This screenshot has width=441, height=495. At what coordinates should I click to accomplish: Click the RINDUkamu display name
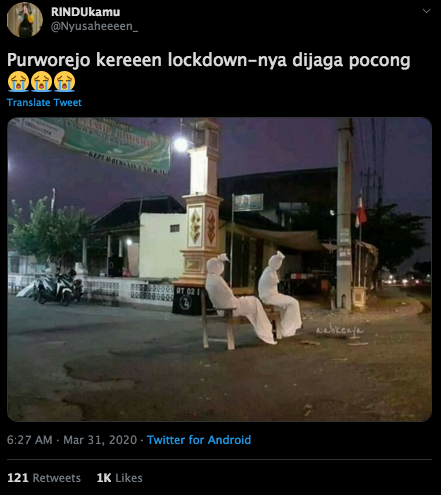[x=85, y=12]
